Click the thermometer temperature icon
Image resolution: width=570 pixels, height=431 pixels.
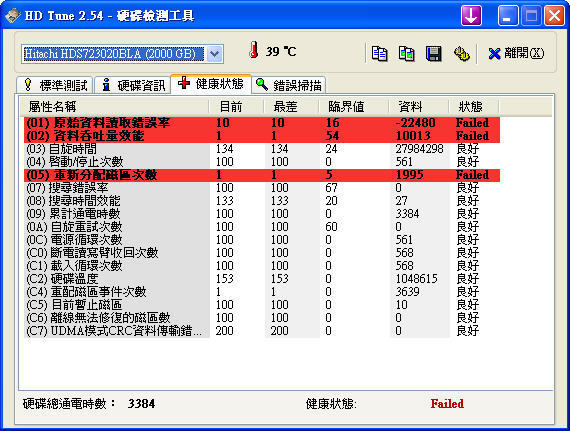click(254, 50)
